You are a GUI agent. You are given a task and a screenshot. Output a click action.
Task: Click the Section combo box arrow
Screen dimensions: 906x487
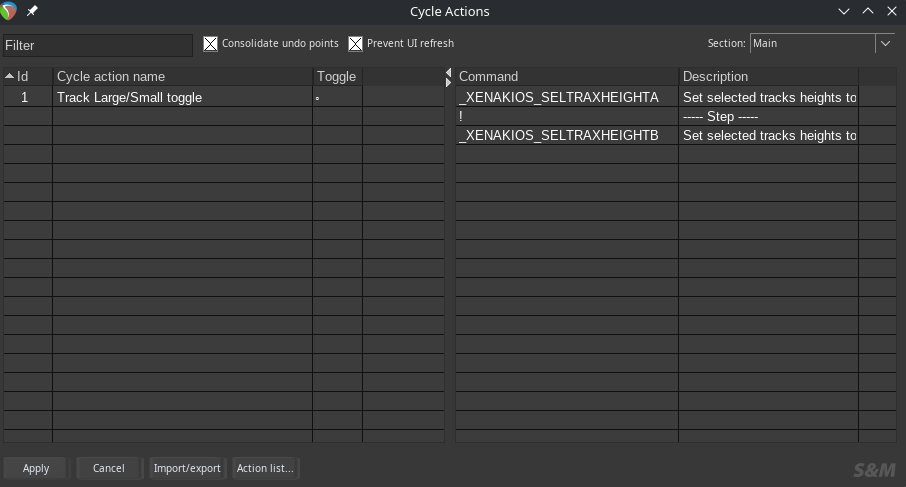pos(885,44)
